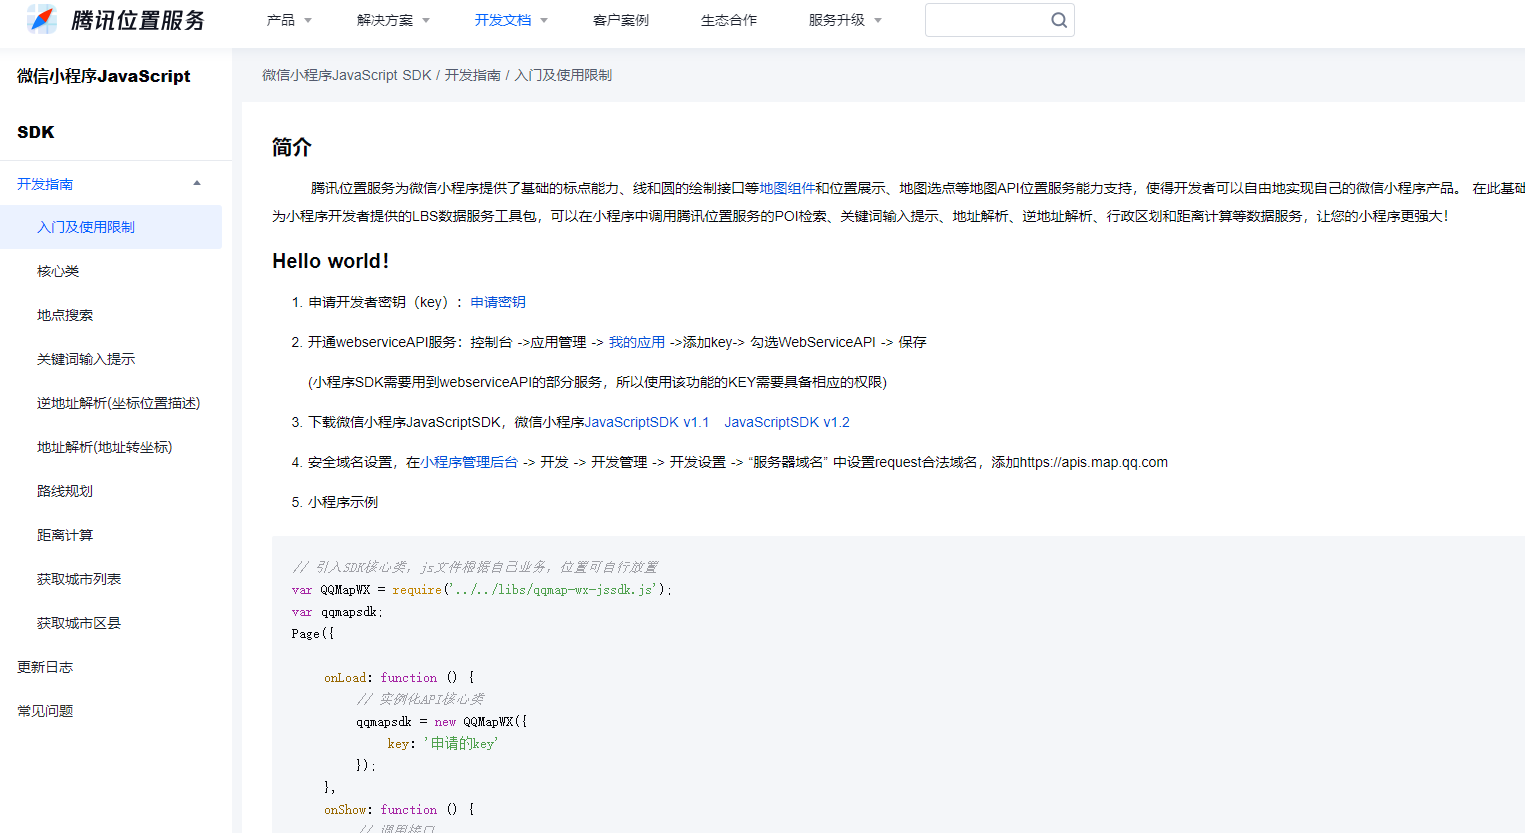Download JavaScriptSDK v1.2 link
1525x833 pixels.
pos(787,422)
